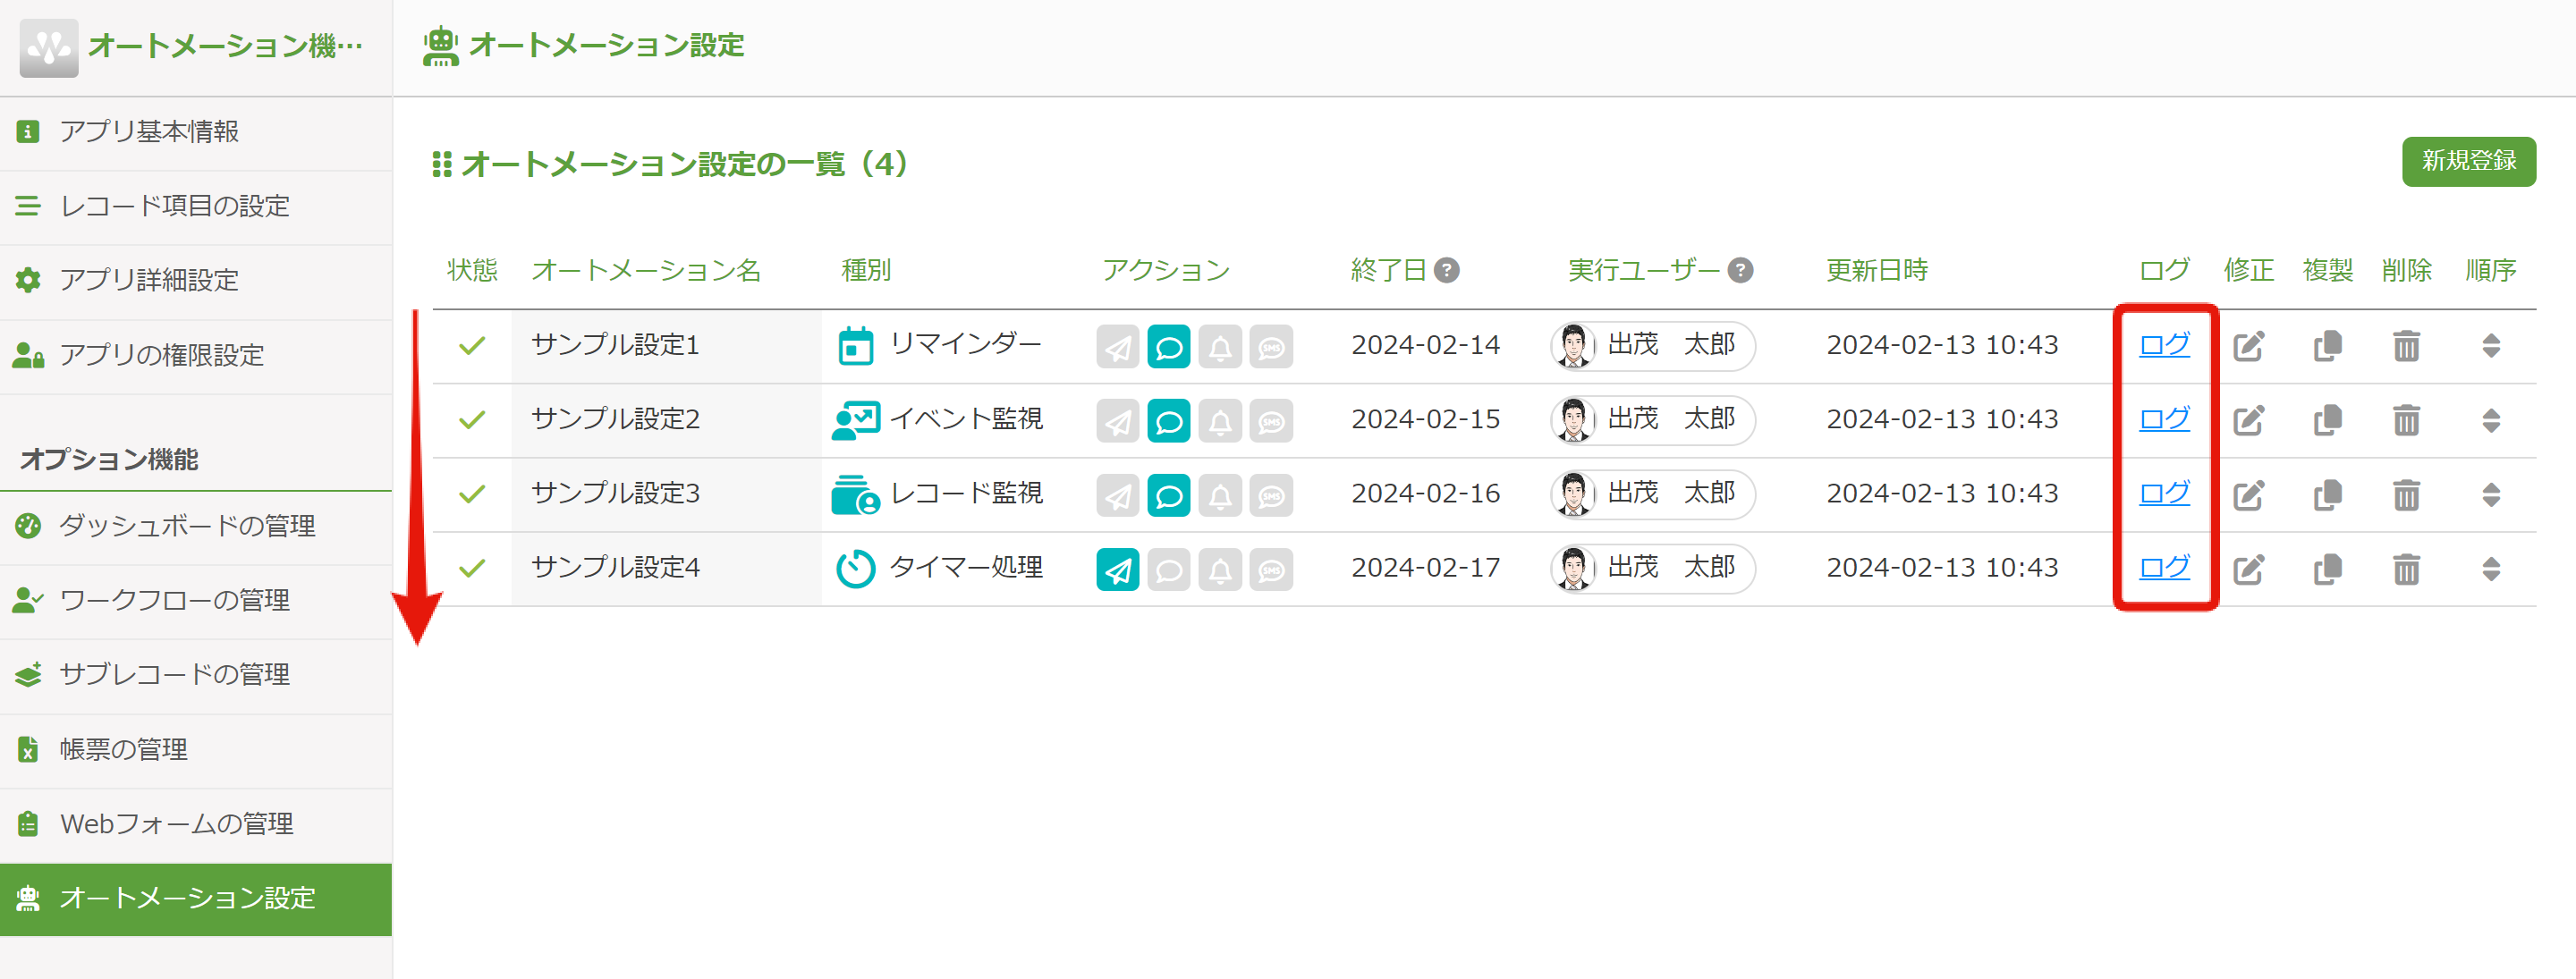Screen dimensions: 2576x979
Task: Click the help icon next to 実行ユーザー column
Action: [1740, 269]
